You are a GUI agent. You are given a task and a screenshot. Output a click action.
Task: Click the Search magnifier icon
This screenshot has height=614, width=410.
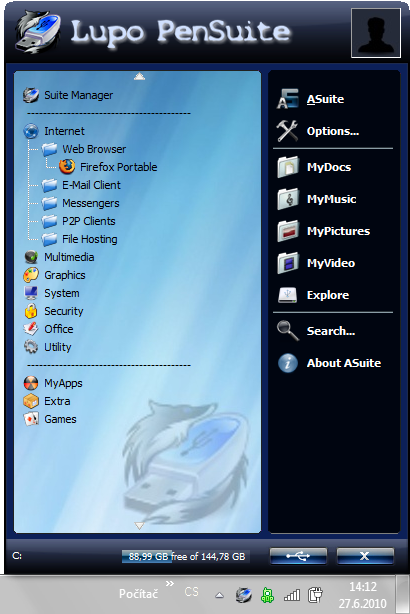pos(288,331)
